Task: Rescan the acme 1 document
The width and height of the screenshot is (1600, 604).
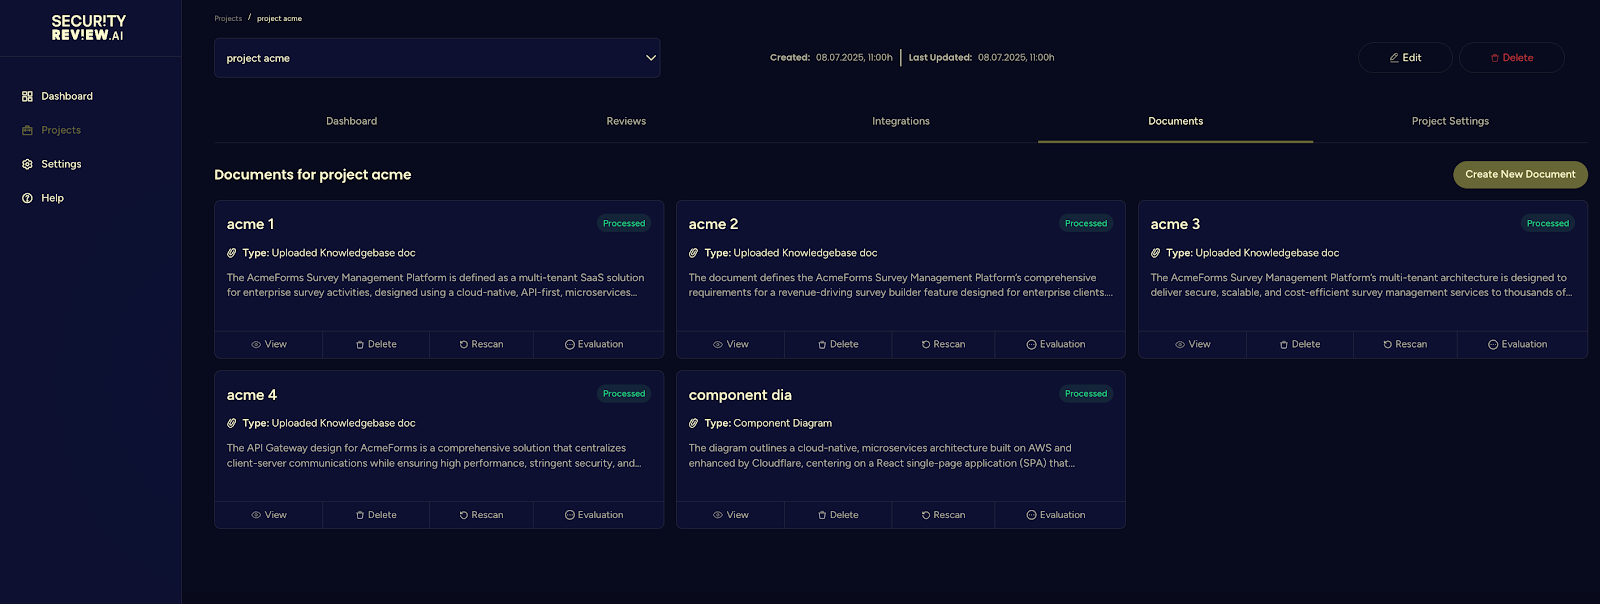Action: pyautogui.click(x=481, y=344)
